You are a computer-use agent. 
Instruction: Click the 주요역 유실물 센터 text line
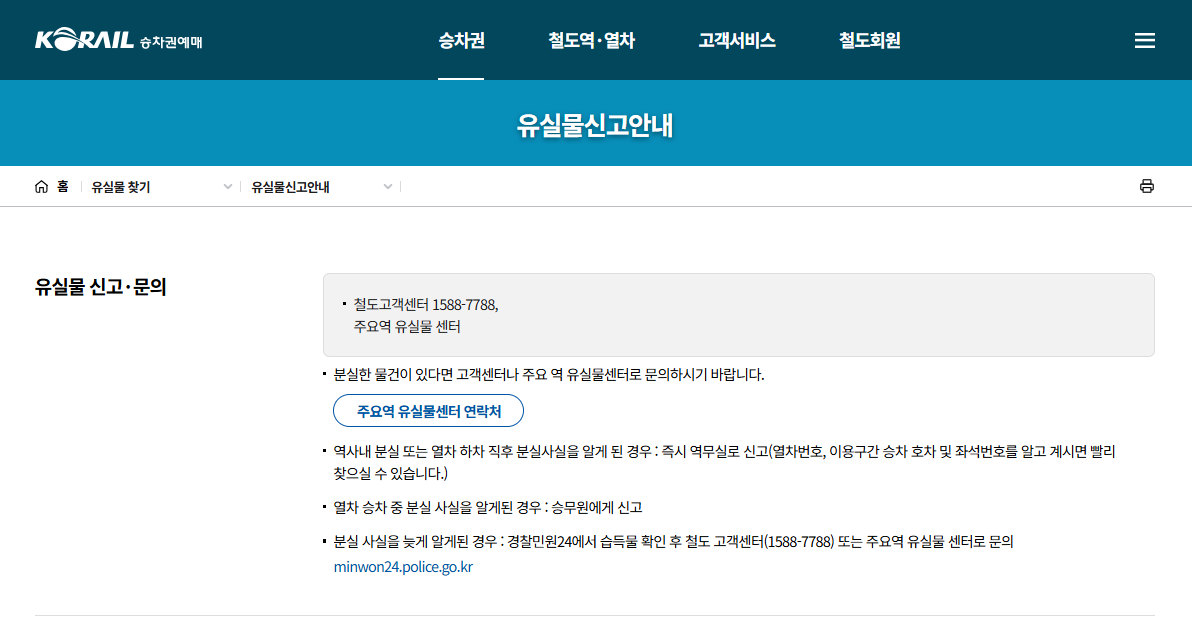point(407,327)
